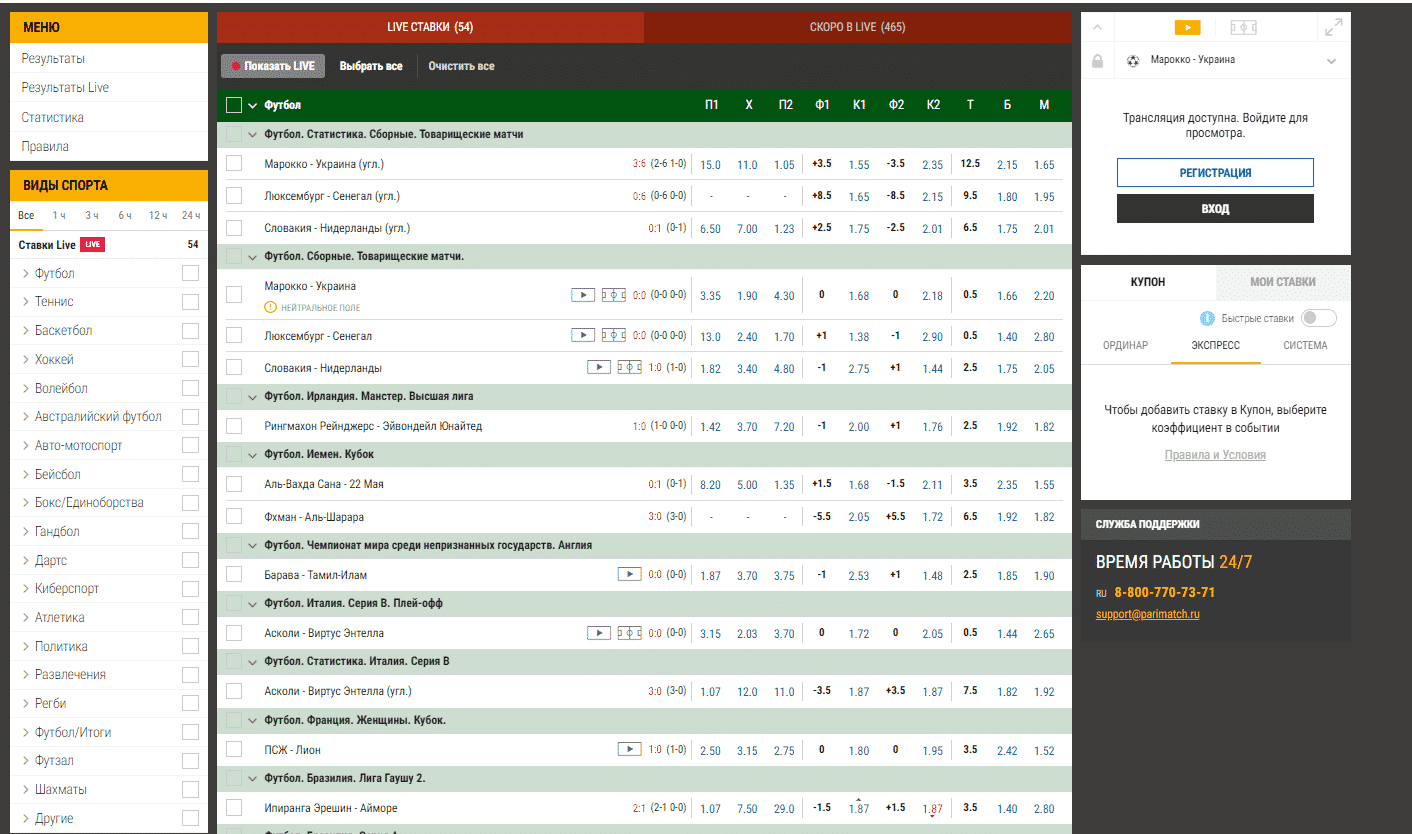Play video for Словакия - Нидерланды friendly row
This screenshot has height=834, width=1412.
click(599, 367)
